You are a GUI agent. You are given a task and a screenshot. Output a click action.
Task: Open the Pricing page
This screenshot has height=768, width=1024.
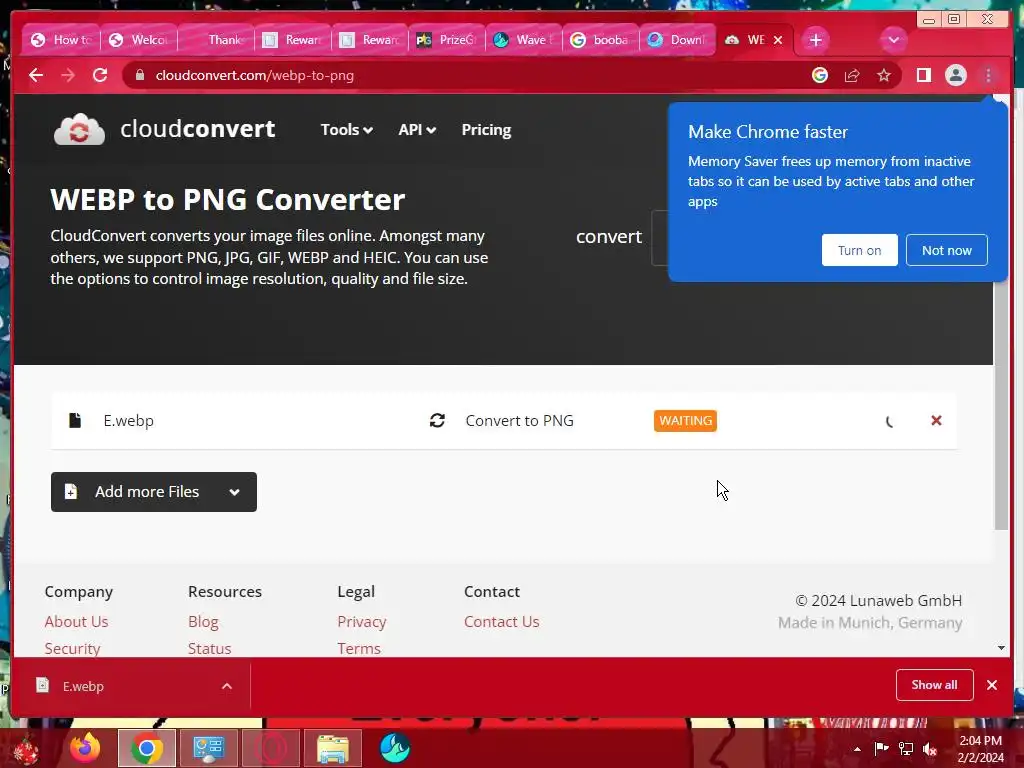[486, 130]
